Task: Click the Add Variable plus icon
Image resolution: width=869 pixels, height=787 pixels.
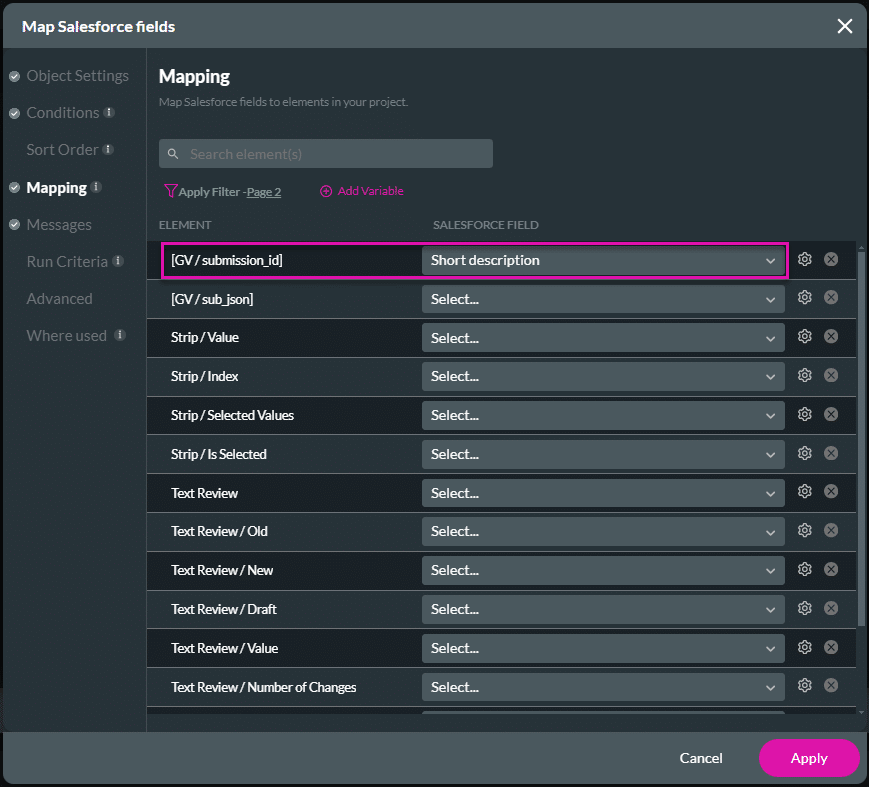Action: 325,191
